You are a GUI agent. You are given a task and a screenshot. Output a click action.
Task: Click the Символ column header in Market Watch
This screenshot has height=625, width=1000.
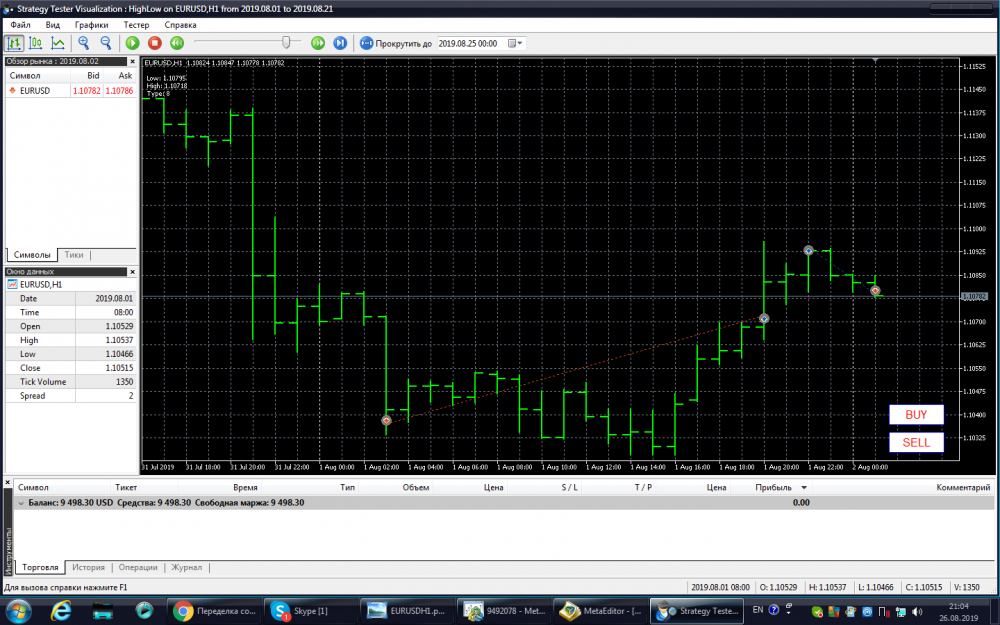(25, 75)
